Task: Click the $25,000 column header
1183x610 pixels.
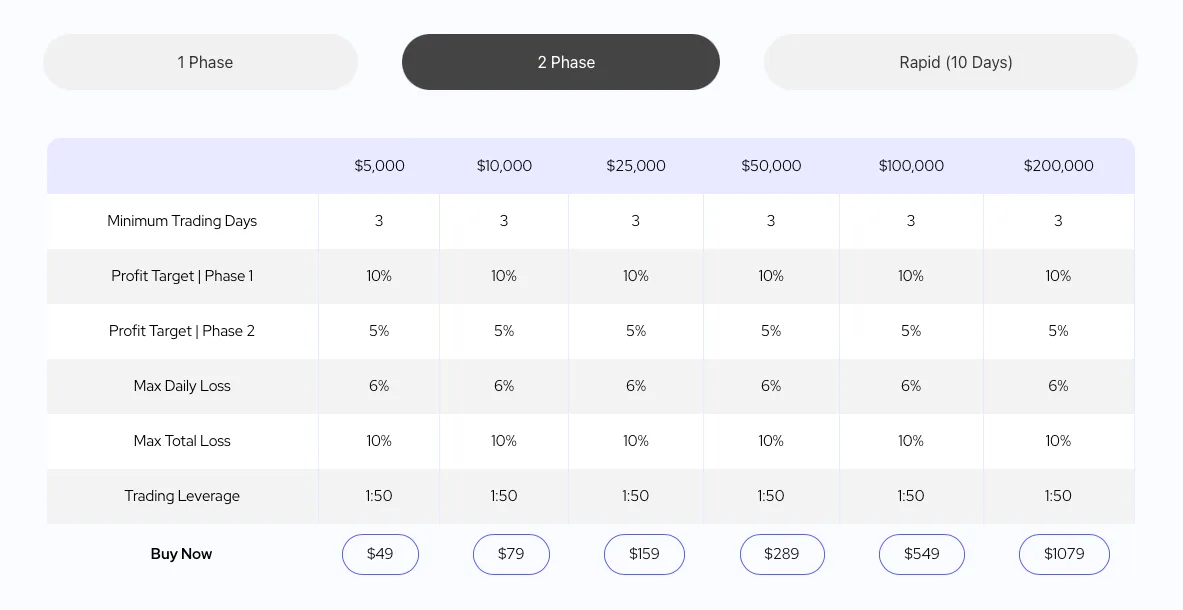Action: (x=636, y=166)
